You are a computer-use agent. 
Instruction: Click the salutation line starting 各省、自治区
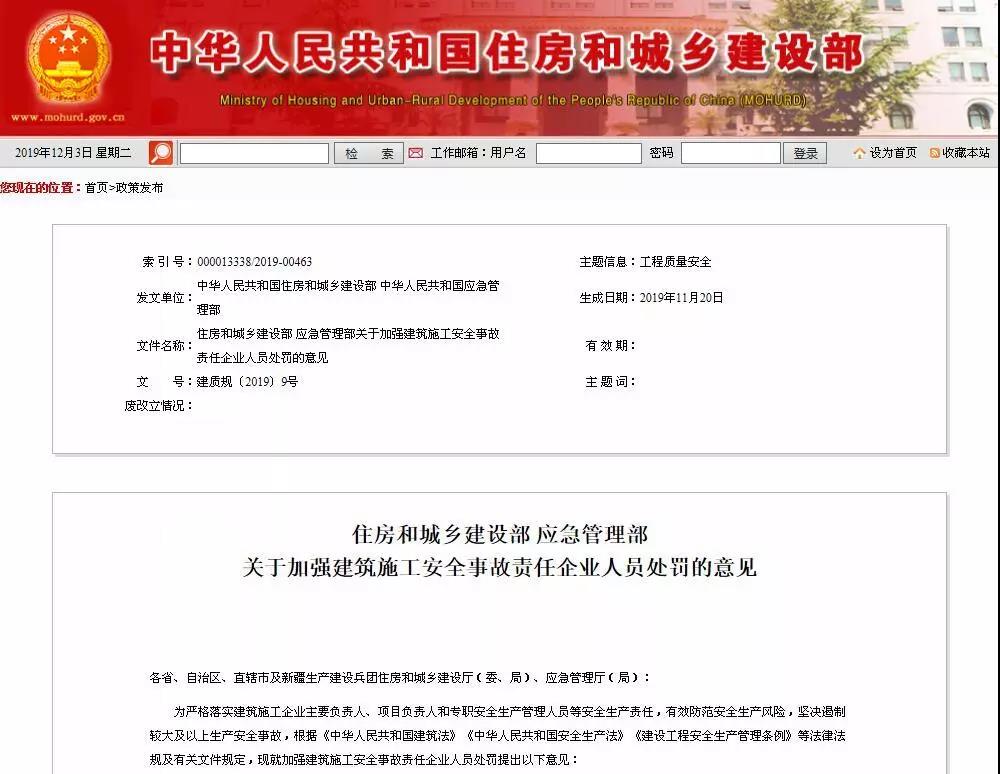tap(400, 678)
